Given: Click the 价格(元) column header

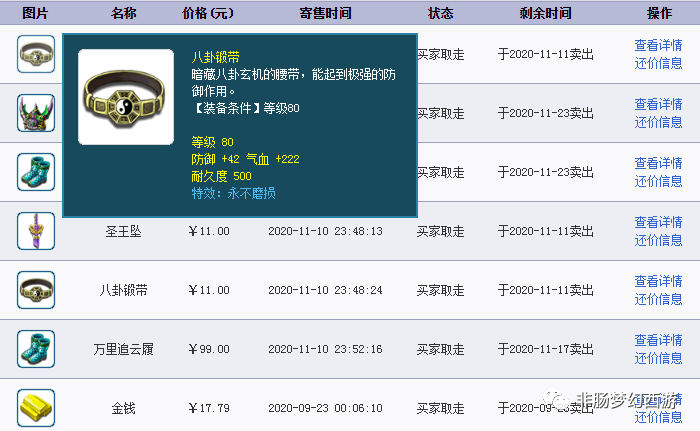Looking at the screenshot, I should click(208, 13).
